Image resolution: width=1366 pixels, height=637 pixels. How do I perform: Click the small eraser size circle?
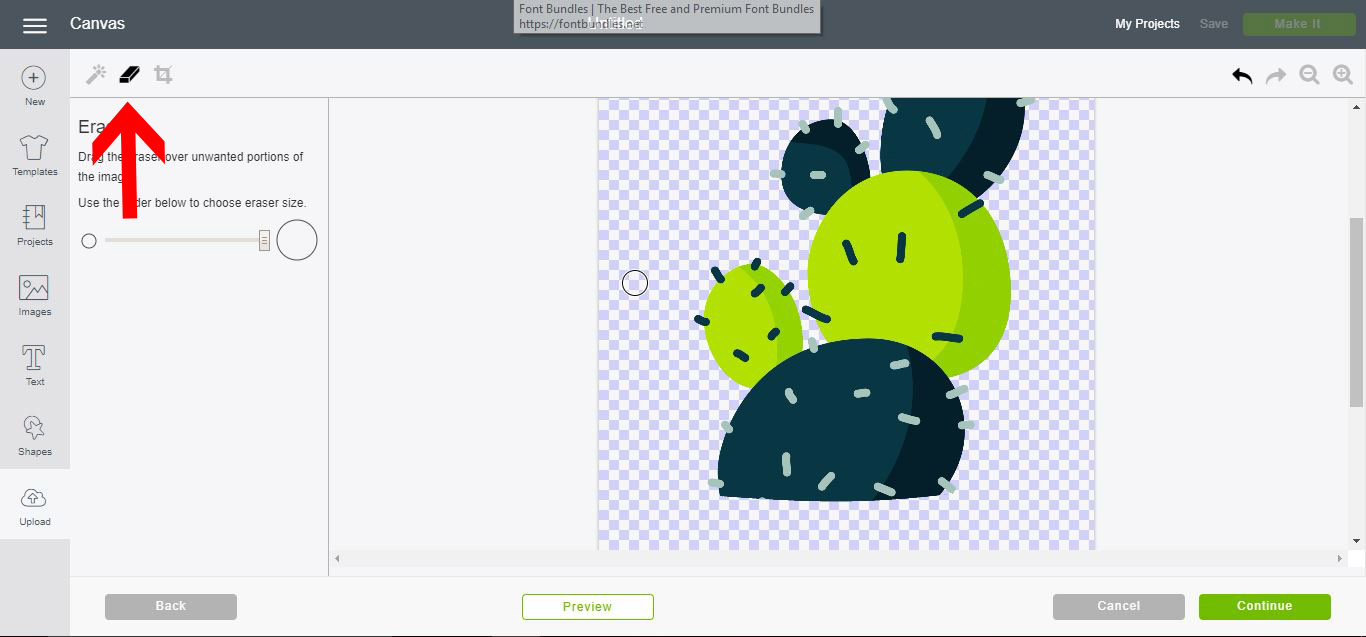coord(89,241)
